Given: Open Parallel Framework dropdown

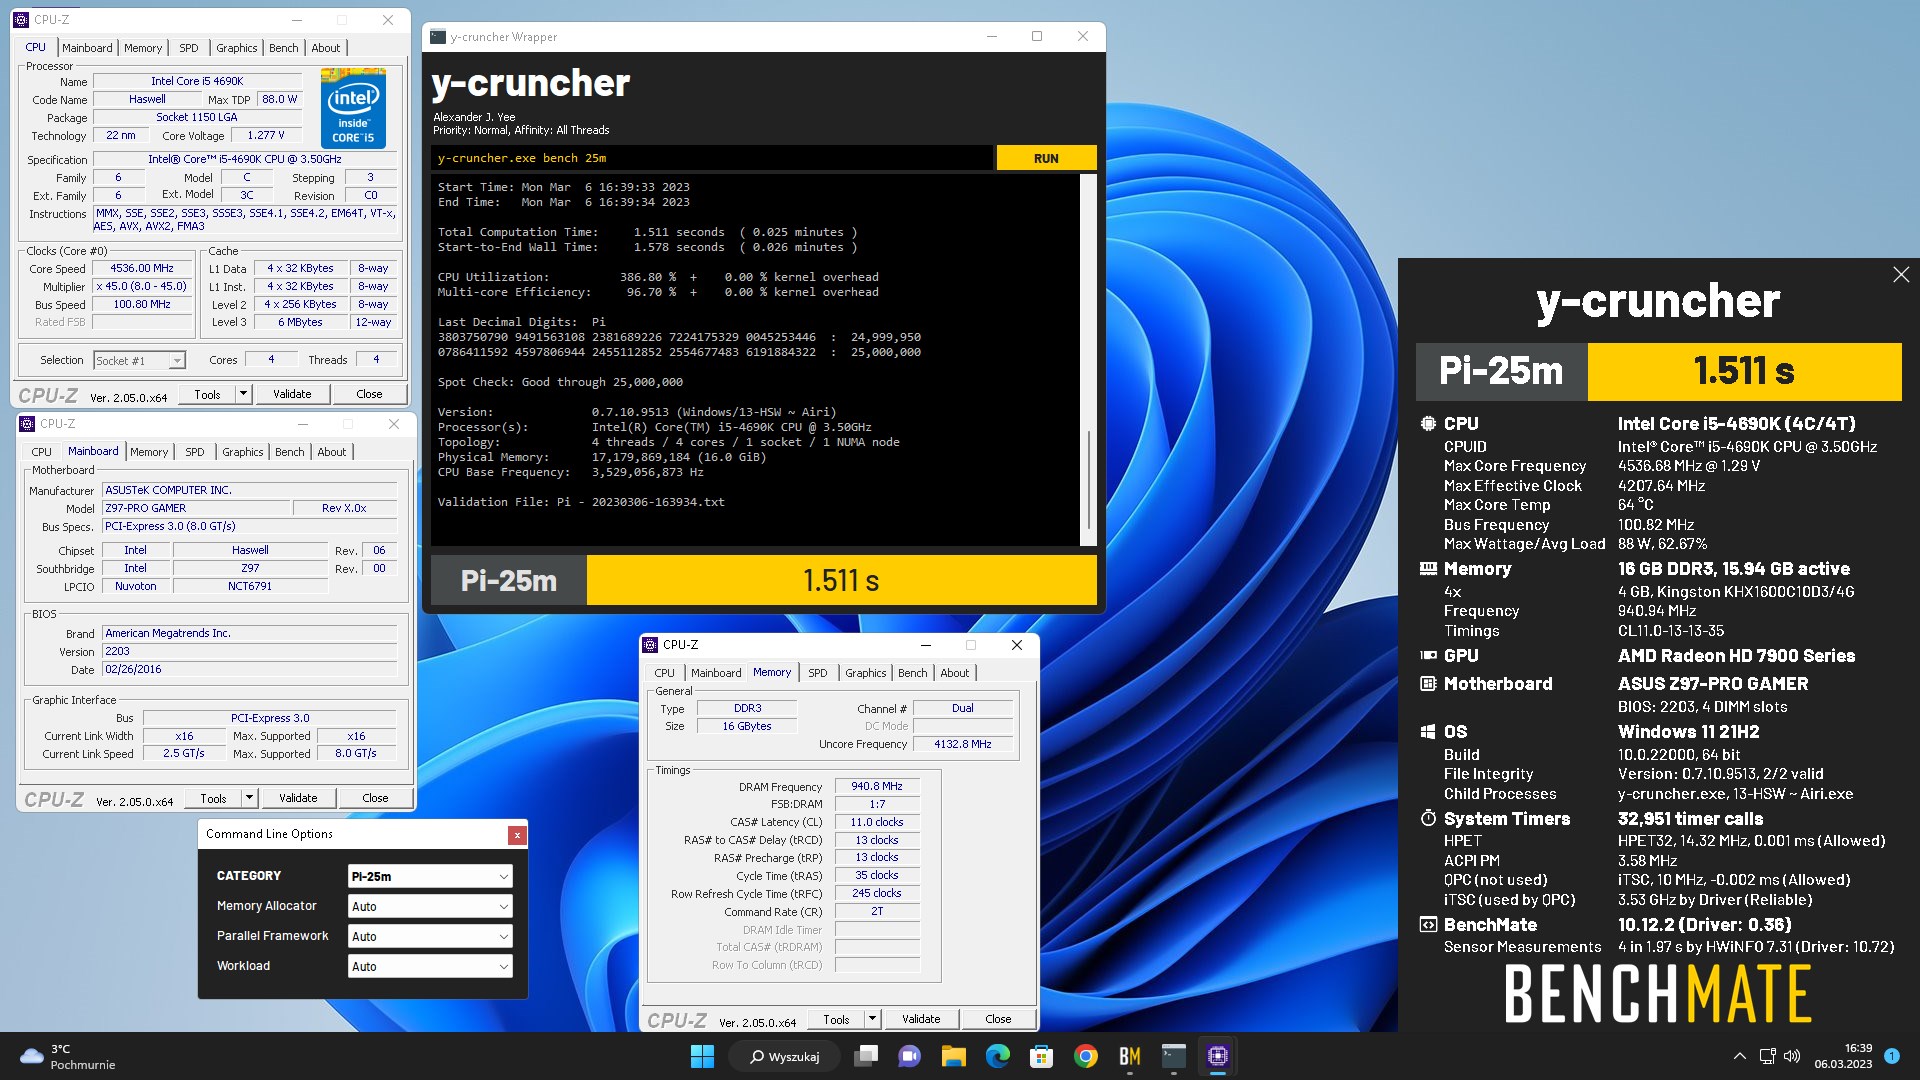Looking at the screenshot, I should [x=430, y=936].
